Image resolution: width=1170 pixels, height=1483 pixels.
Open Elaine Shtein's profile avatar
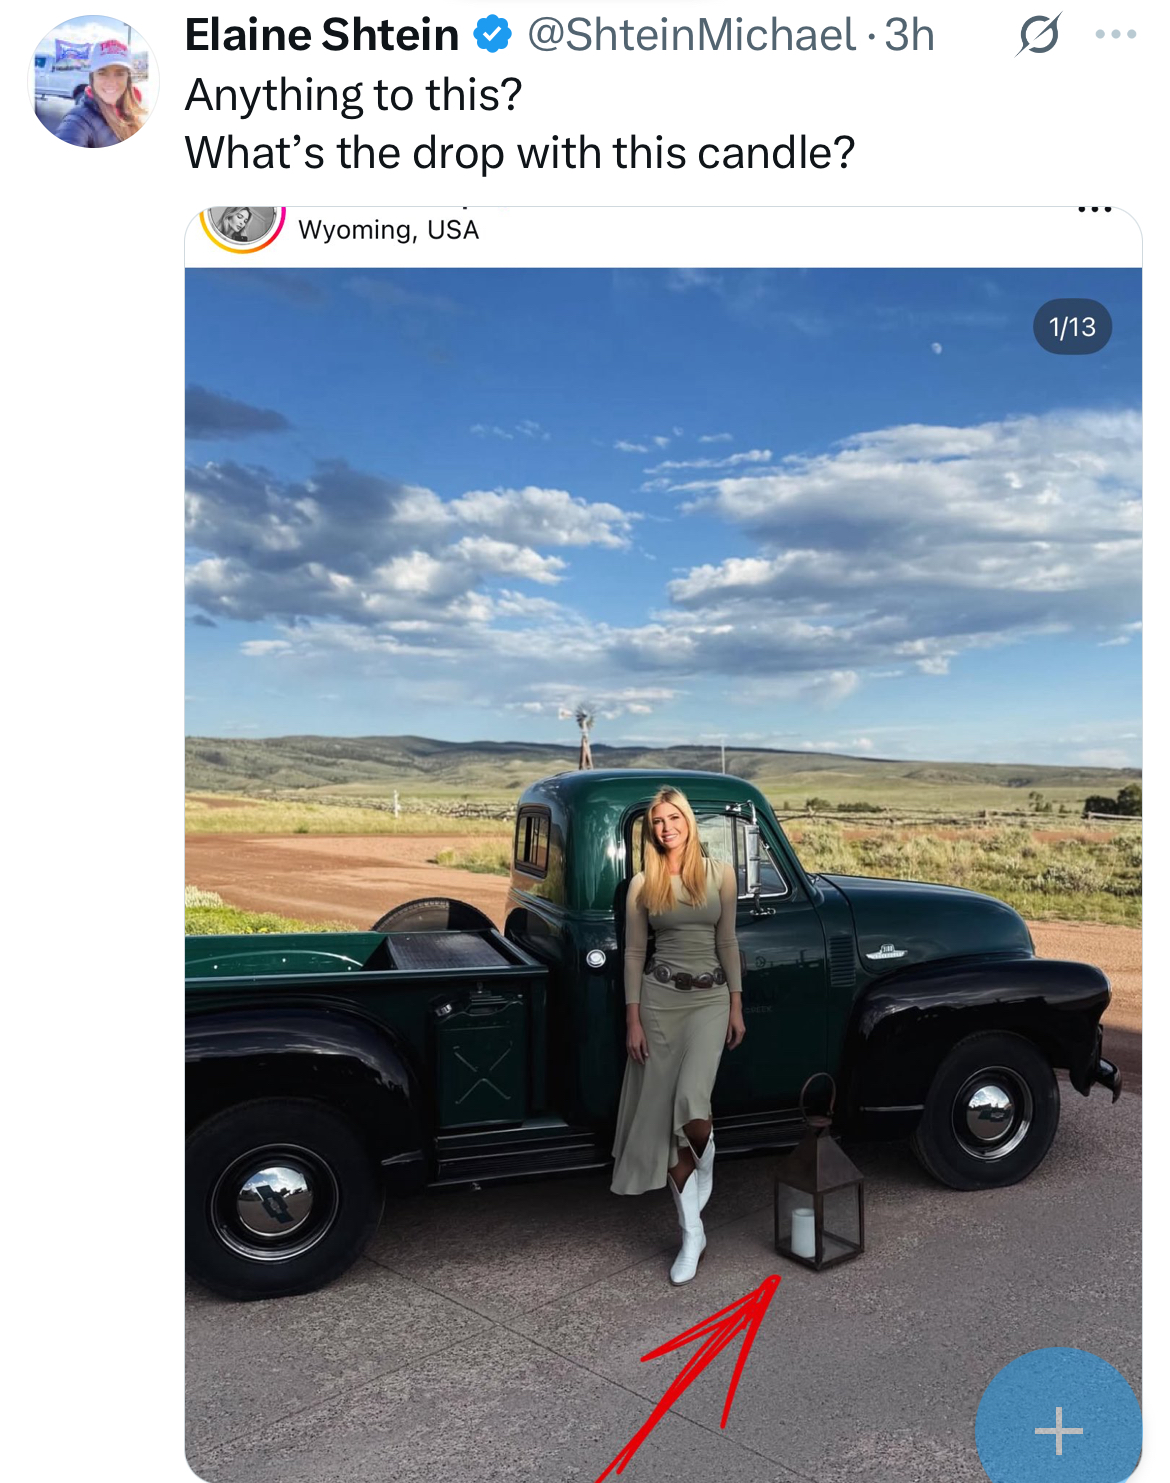coord(93,82)
